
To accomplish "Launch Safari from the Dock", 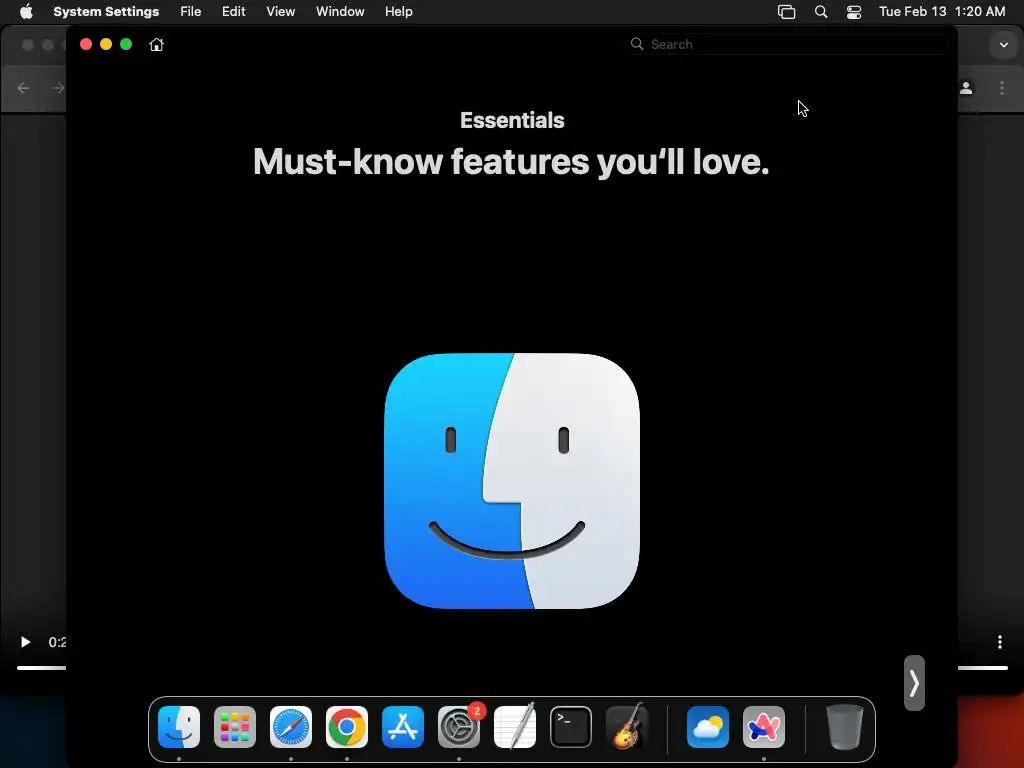I will tap(291, 727).
